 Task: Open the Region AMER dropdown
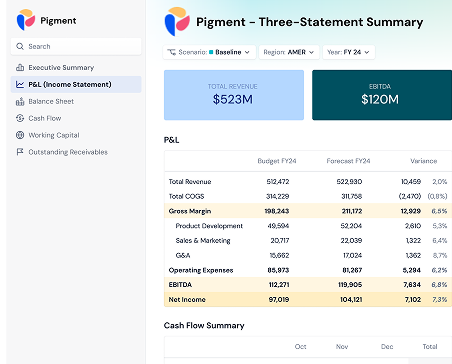289,52
